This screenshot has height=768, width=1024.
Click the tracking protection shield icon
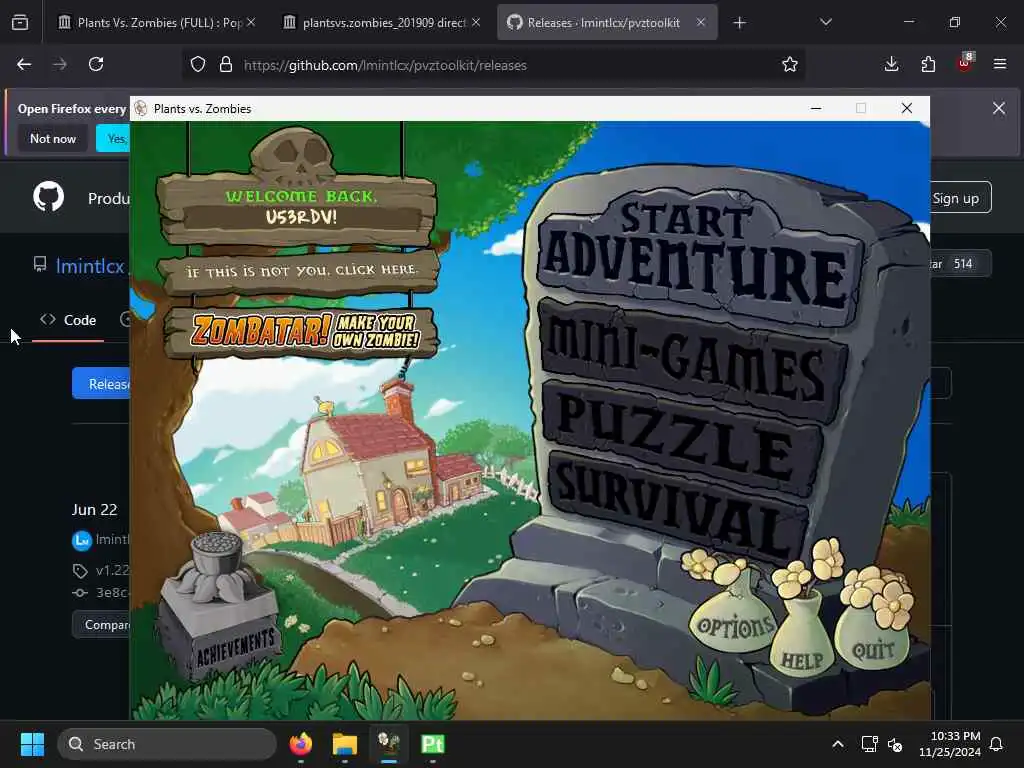198,64
